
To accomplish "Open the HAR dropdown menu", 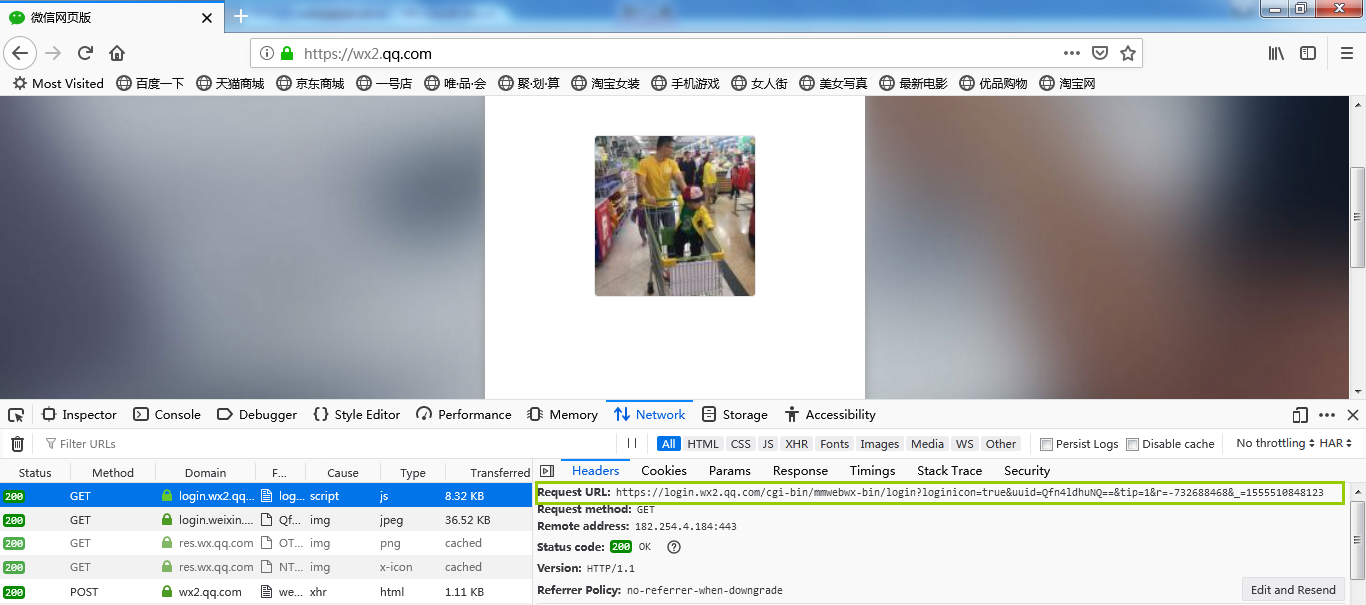I will 1336,443.
